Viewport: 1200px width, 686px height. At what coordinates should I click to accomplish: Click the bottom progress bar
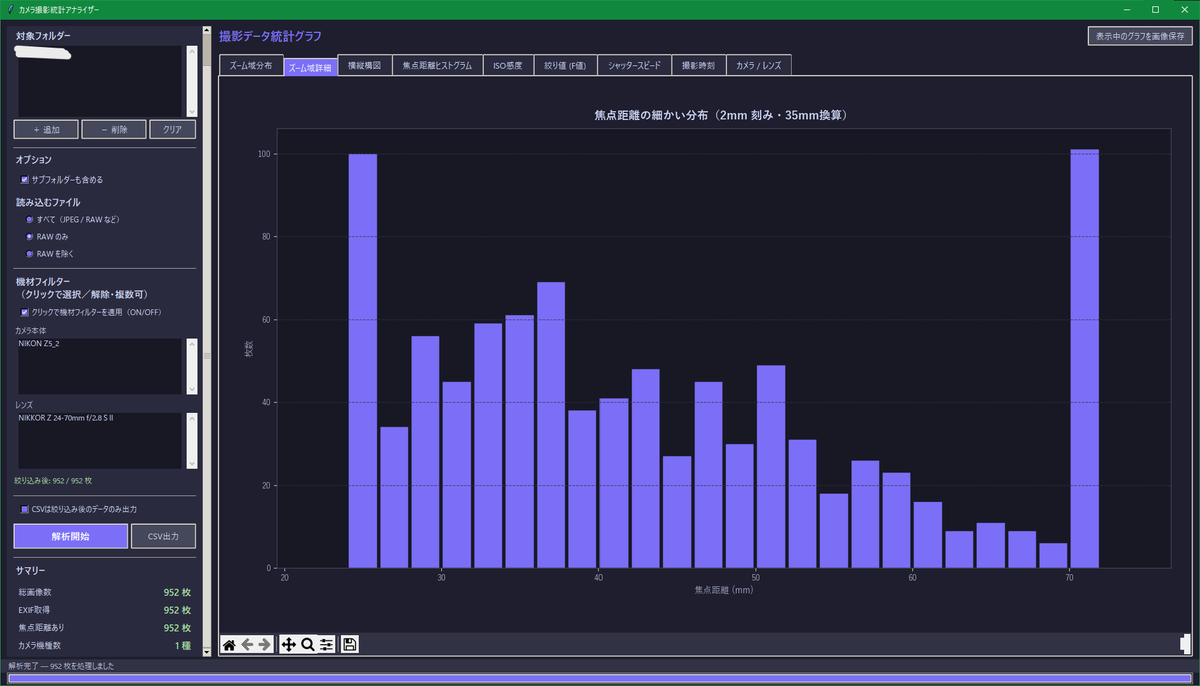click(599, 678)
